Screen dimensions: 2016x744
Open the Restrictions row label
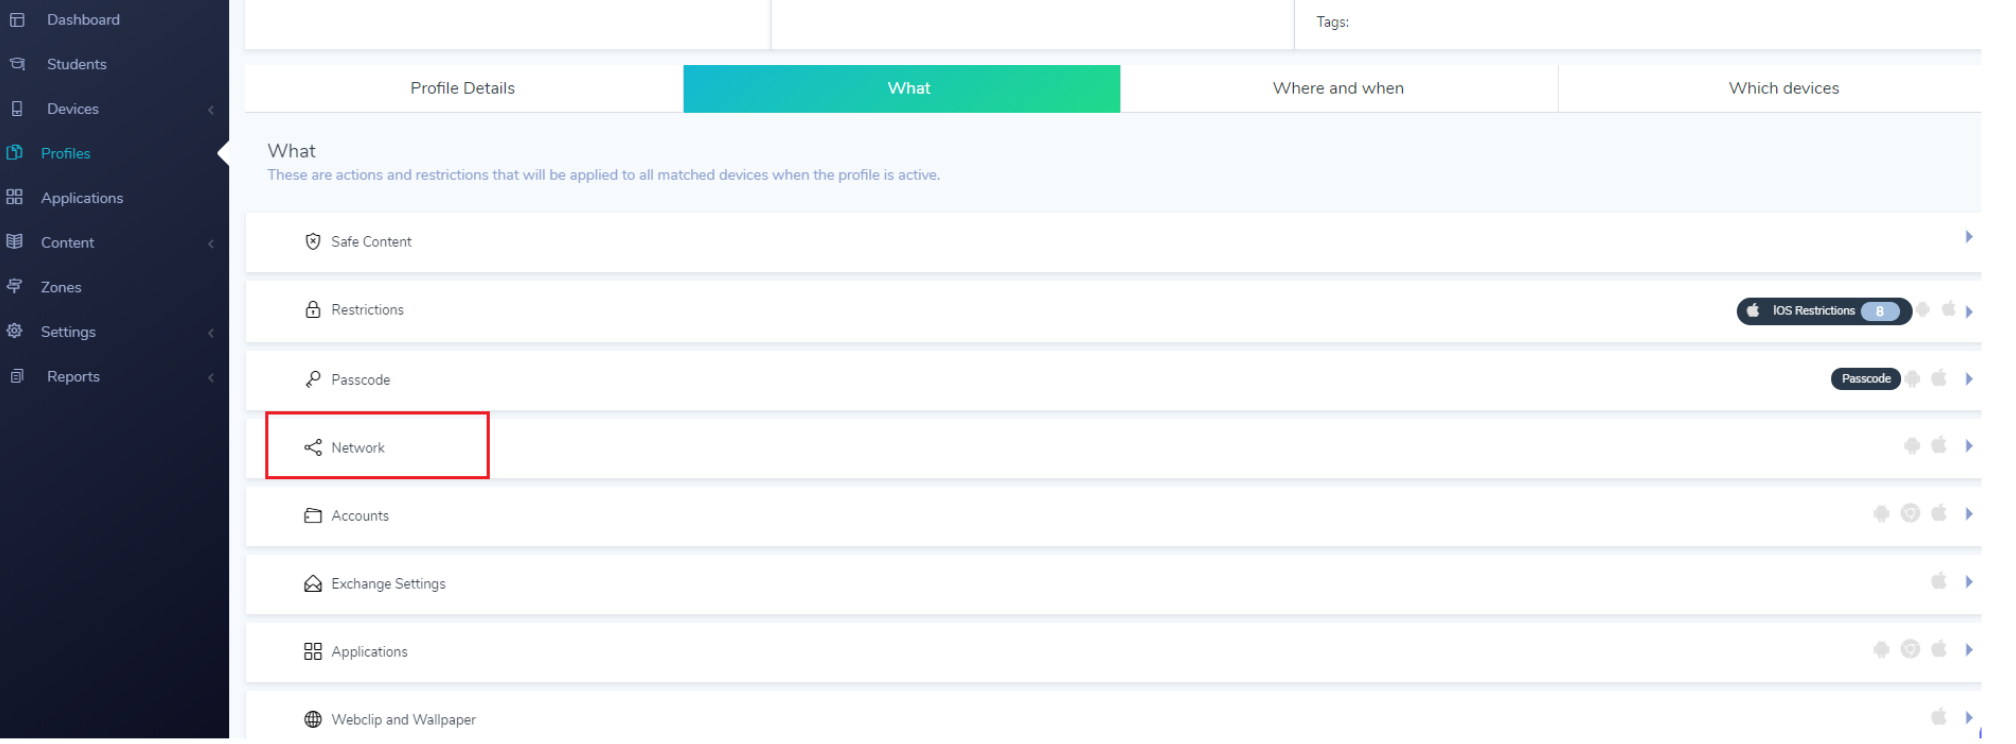click(x=368, y=310)
